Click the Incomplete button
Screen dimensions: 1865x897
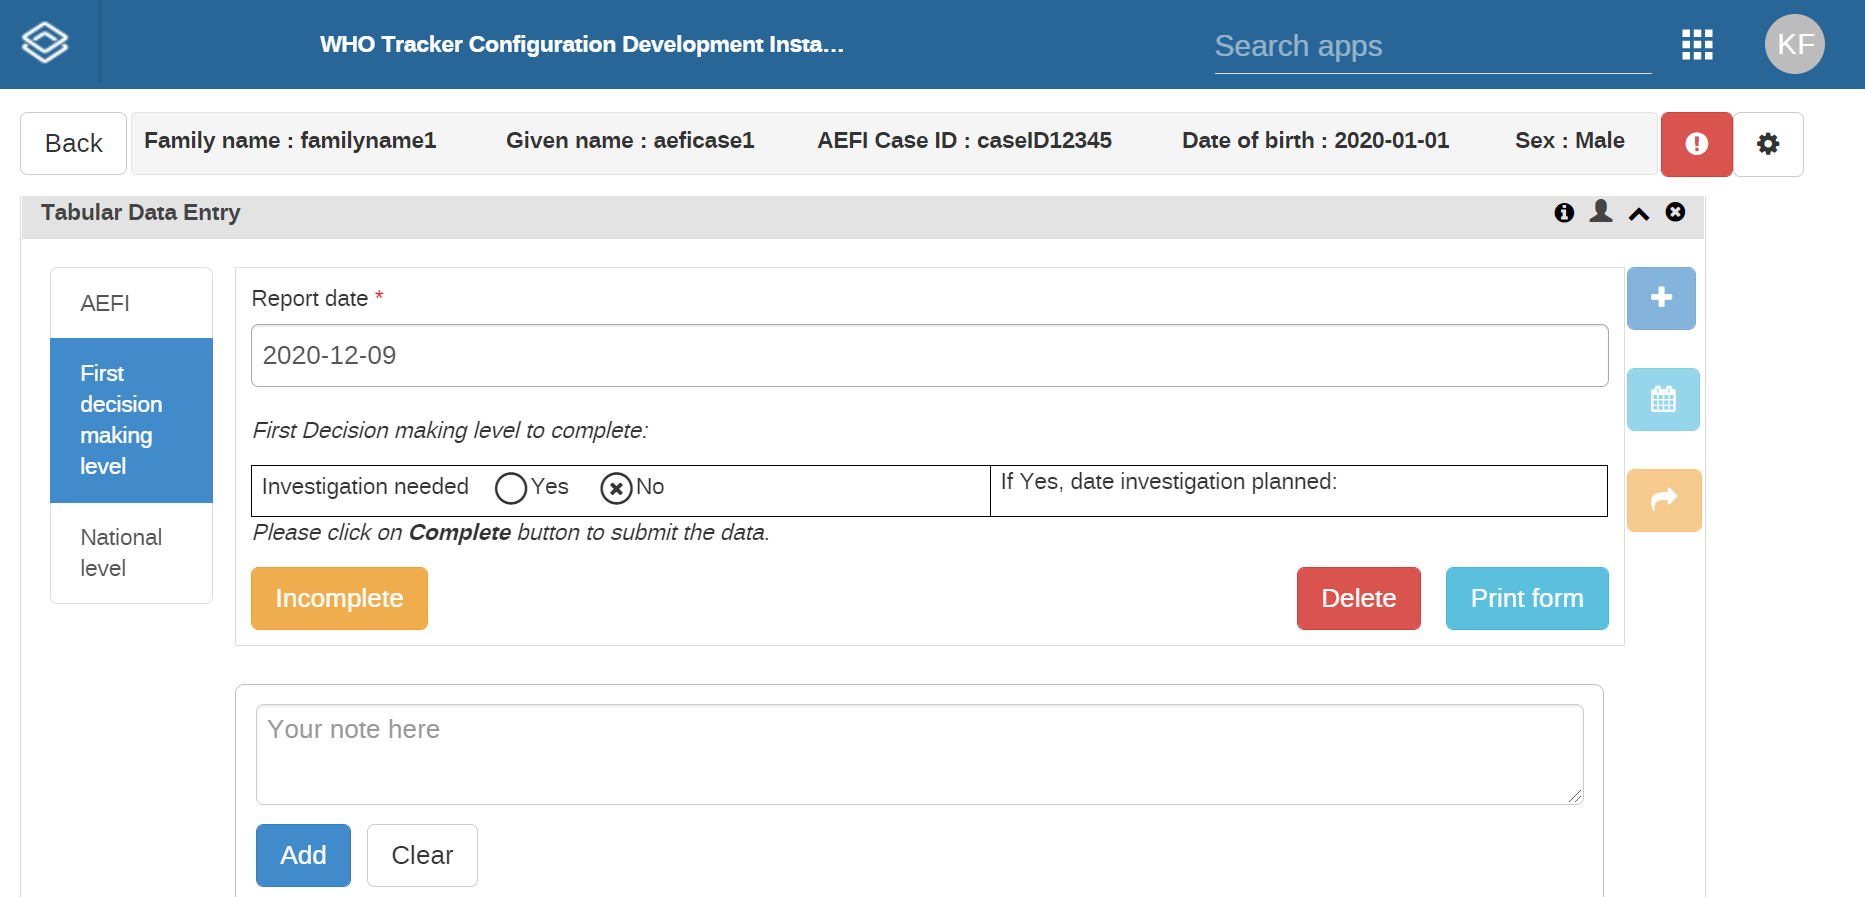click(339, 598)
